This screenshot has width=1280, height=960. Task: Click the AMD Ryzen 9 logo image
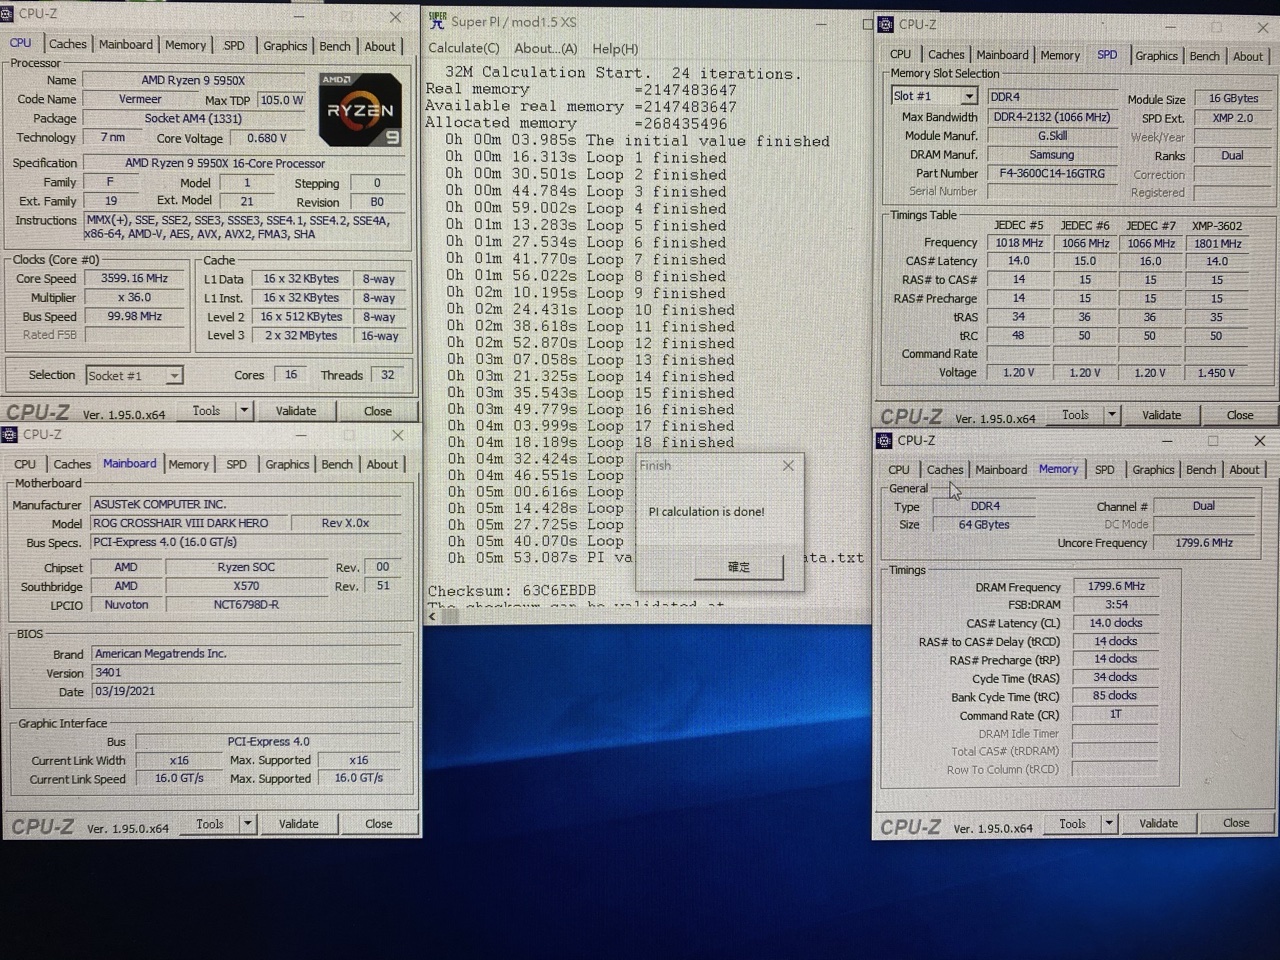tap(361, 109)
